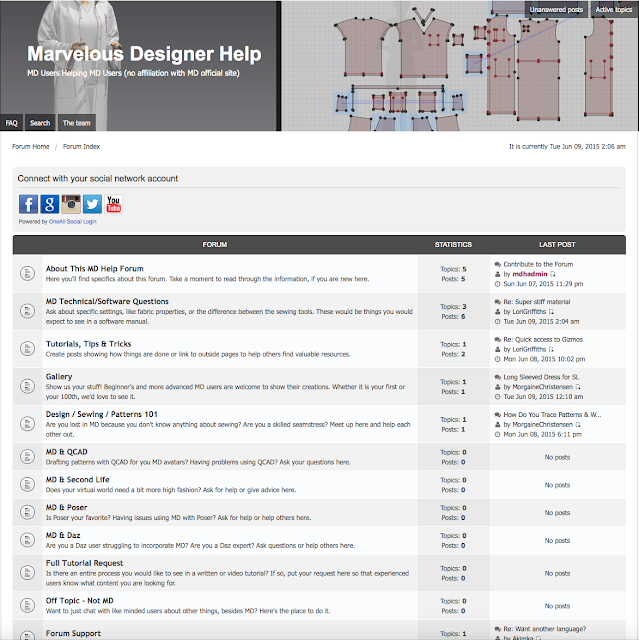Image resolution: width=639 pixels, height=640 pixels.
Task: Click forum icon beside About This MD Help Forum
Action: tap(27, 273)
